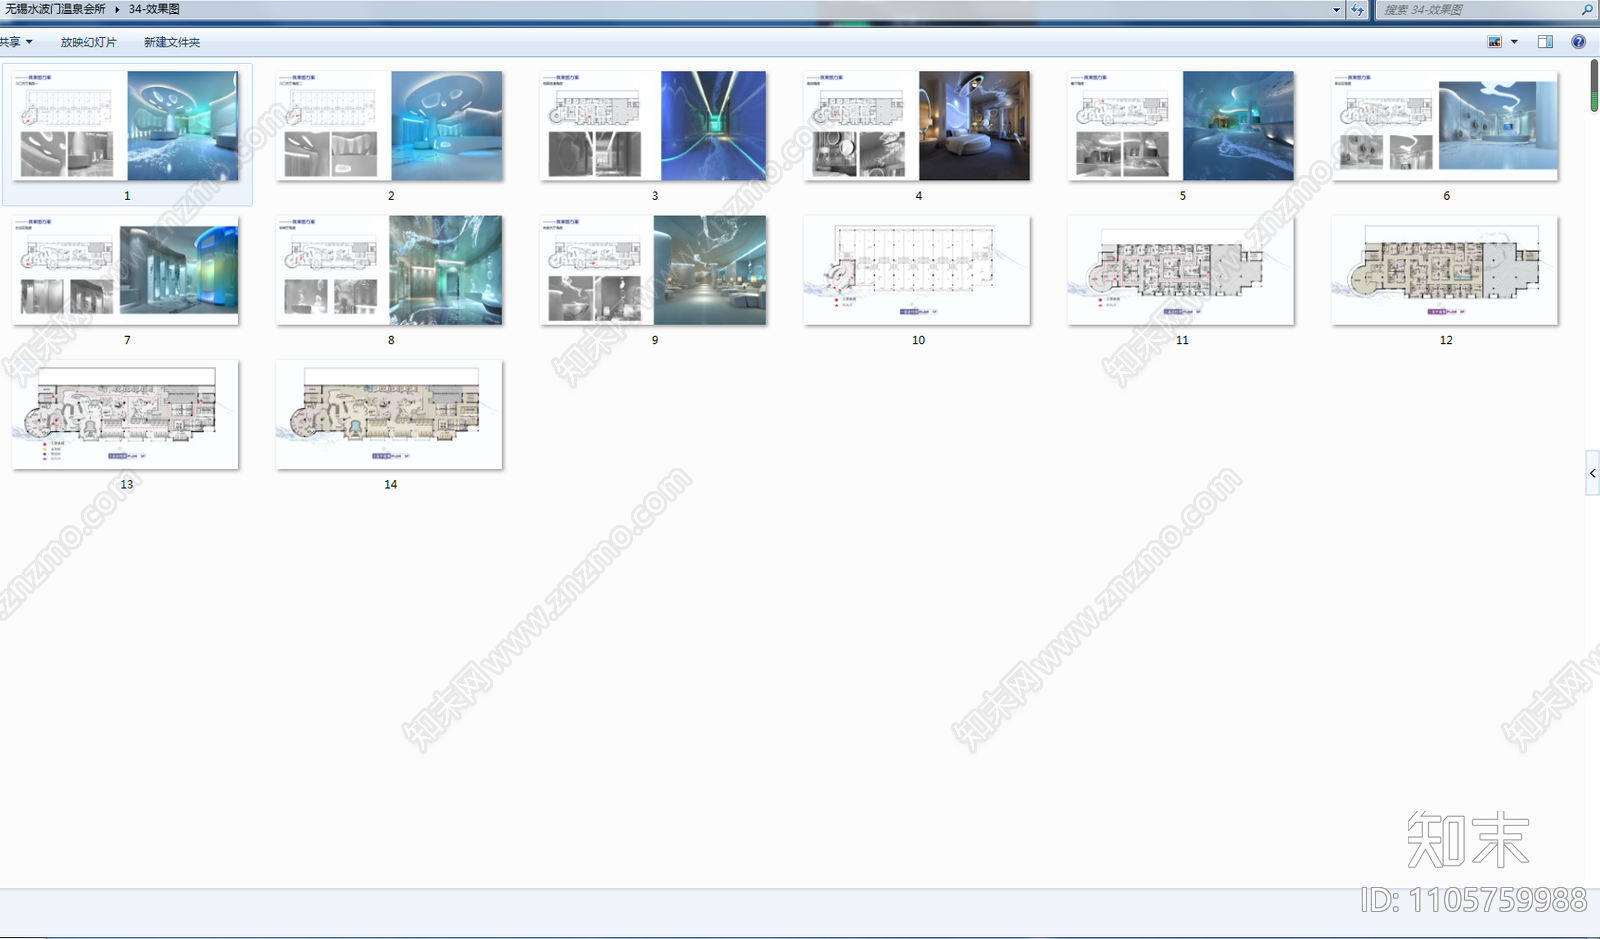This screenshot has width=1600, height=939.
Task: Select floor plan thumbnail 11
Action: [1182, 270]
